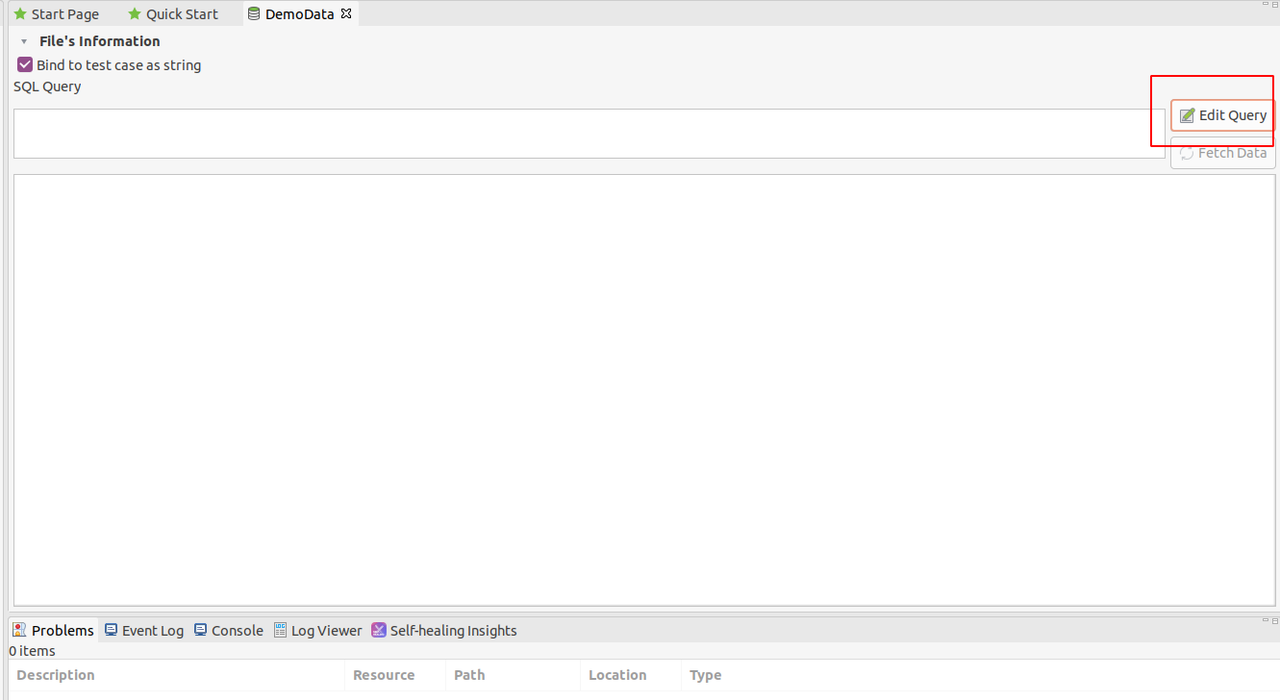The height and width of the screenshot is (700, 1280).
Task: Switch to the Start Page tab
Action: 56,14
